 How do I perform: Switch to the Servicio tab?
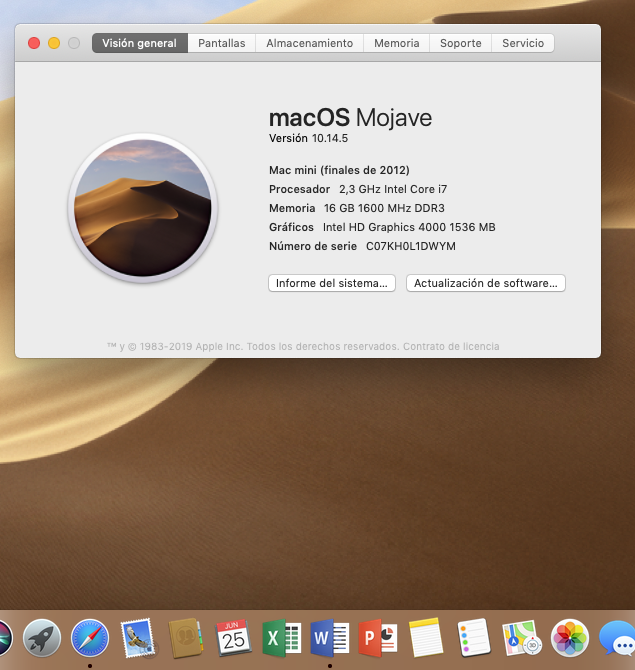[x=523, y=43]
